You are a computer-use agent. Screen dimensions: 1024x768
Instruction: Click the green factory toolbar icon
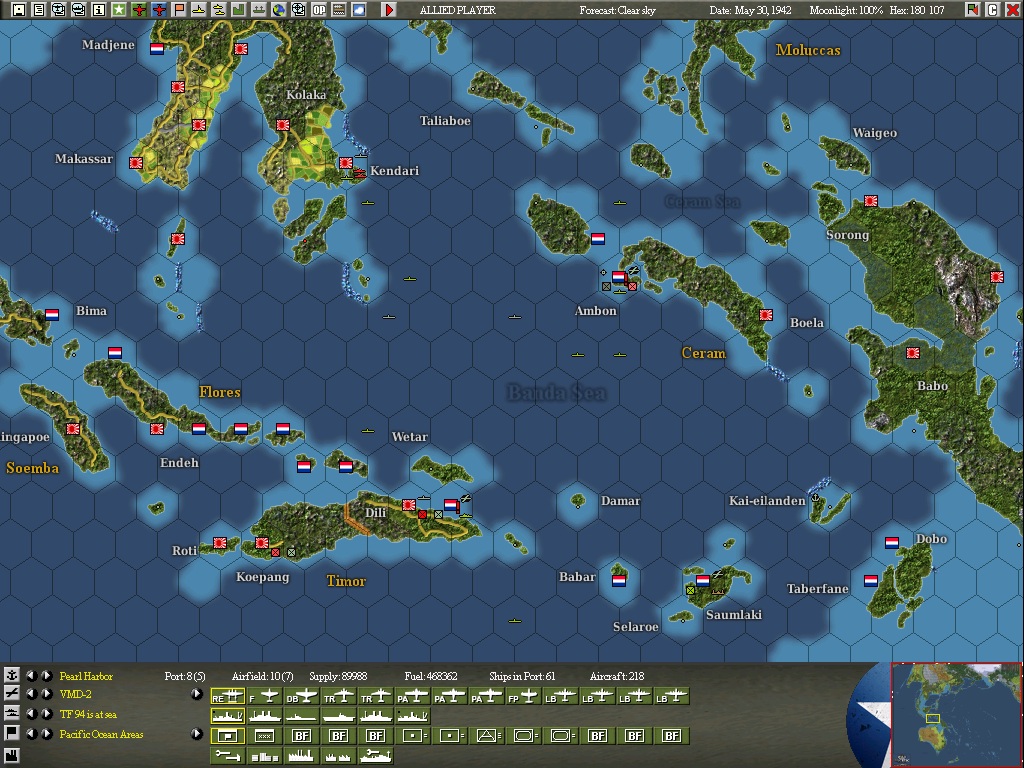click(x=239, y=10)
